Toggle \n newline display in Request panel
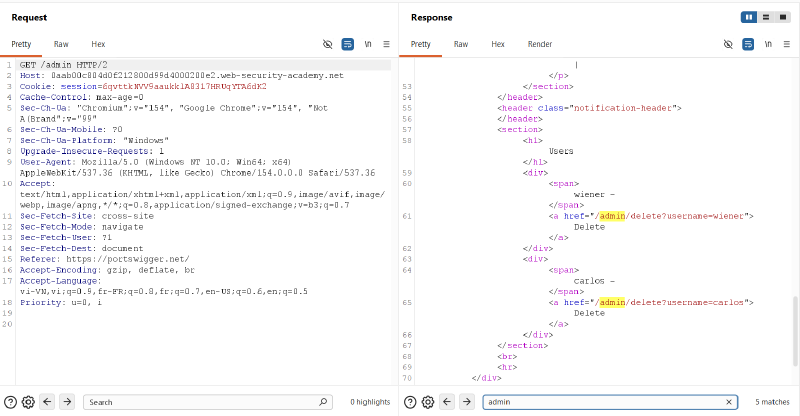Viewport: 800px width, 416px height. click(x=368, y=44)
